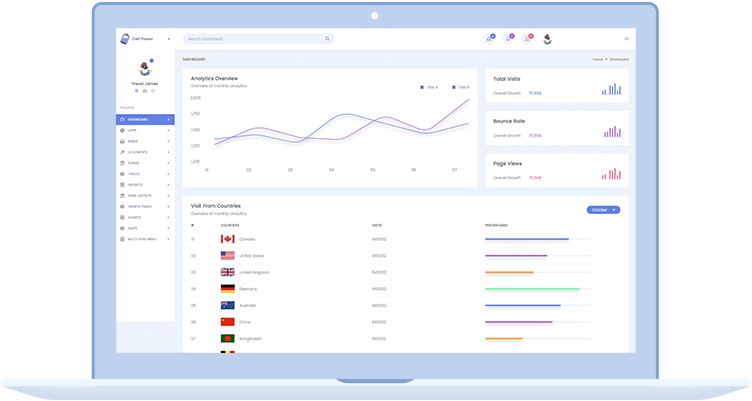Click the Search Dashboard input field
Viewport: 752px width, 401px height.
point(255,39)
